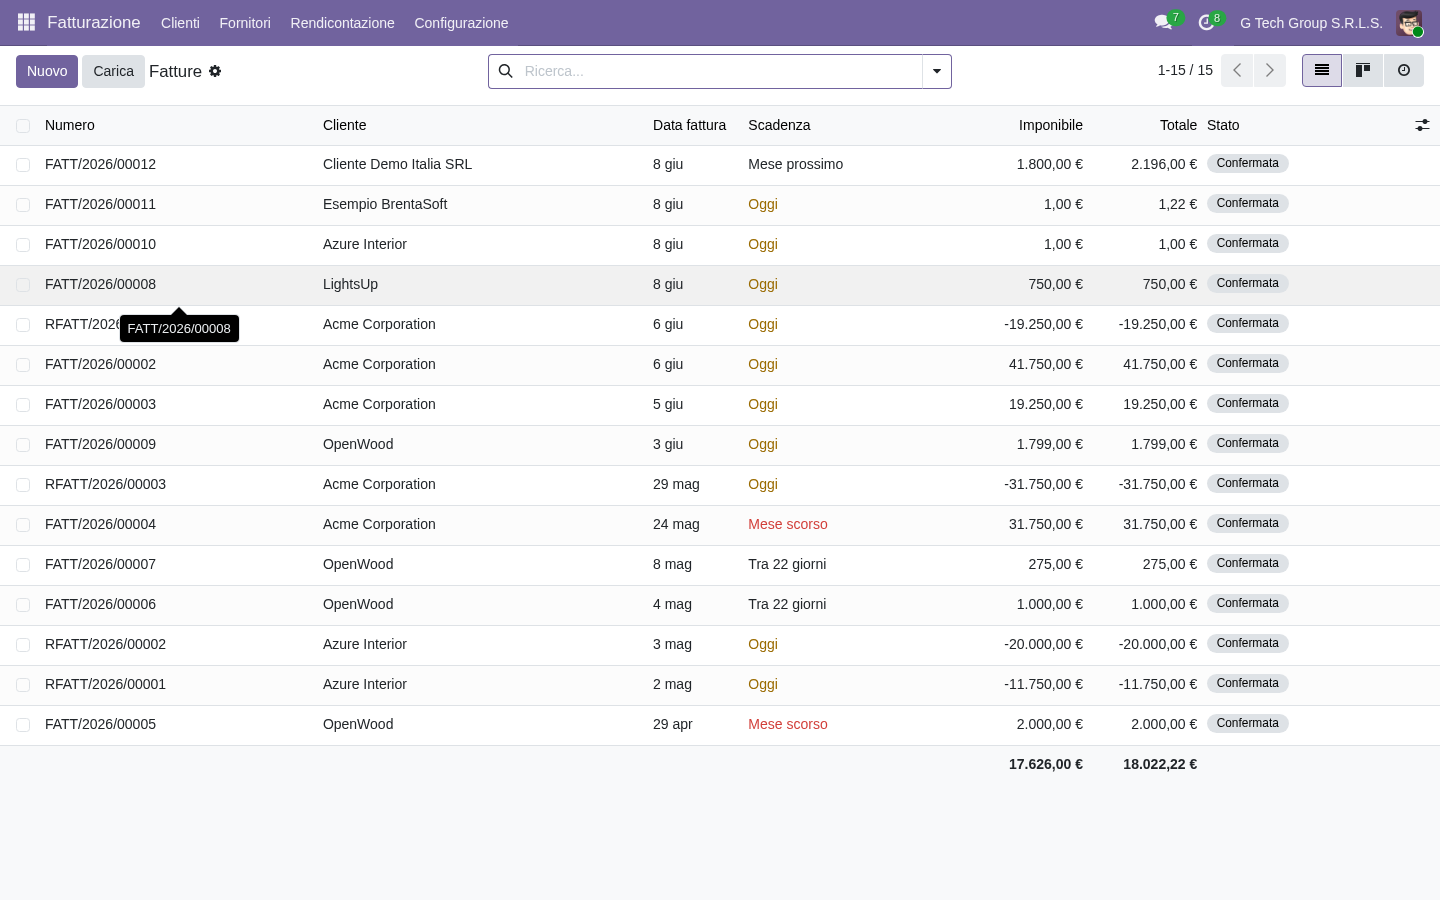Screen dimensions: 1440x900
Task: Open the Clienti menu
Action: click(x=180, y=23)
